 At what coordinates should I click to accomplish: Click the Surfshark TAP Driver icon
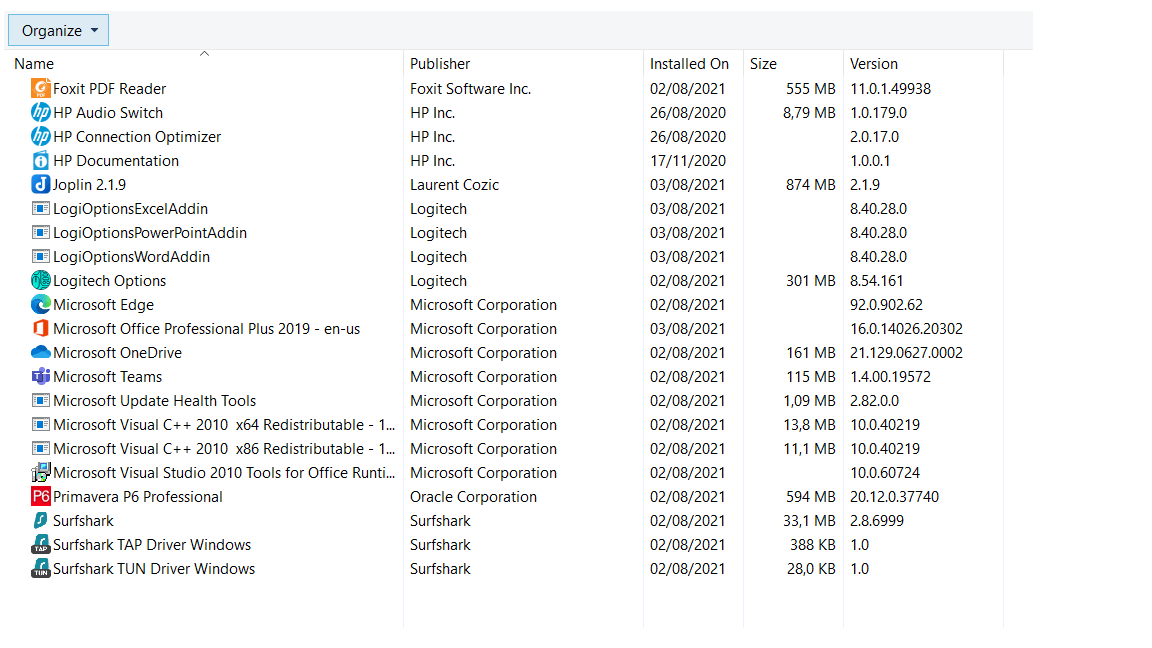tap(40, 544)
